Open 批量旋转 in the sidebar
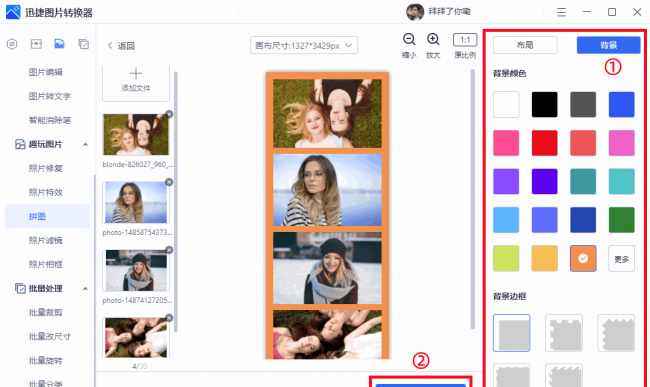The height and width of the screenshot is (387, 650). pyautogui.click(x=46, y=360)
